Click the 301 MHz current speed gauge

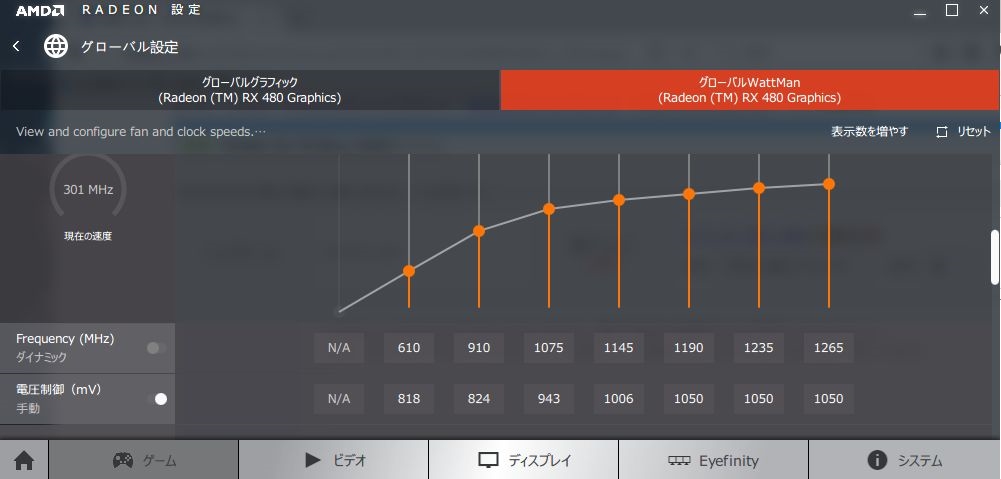[88, 189]
